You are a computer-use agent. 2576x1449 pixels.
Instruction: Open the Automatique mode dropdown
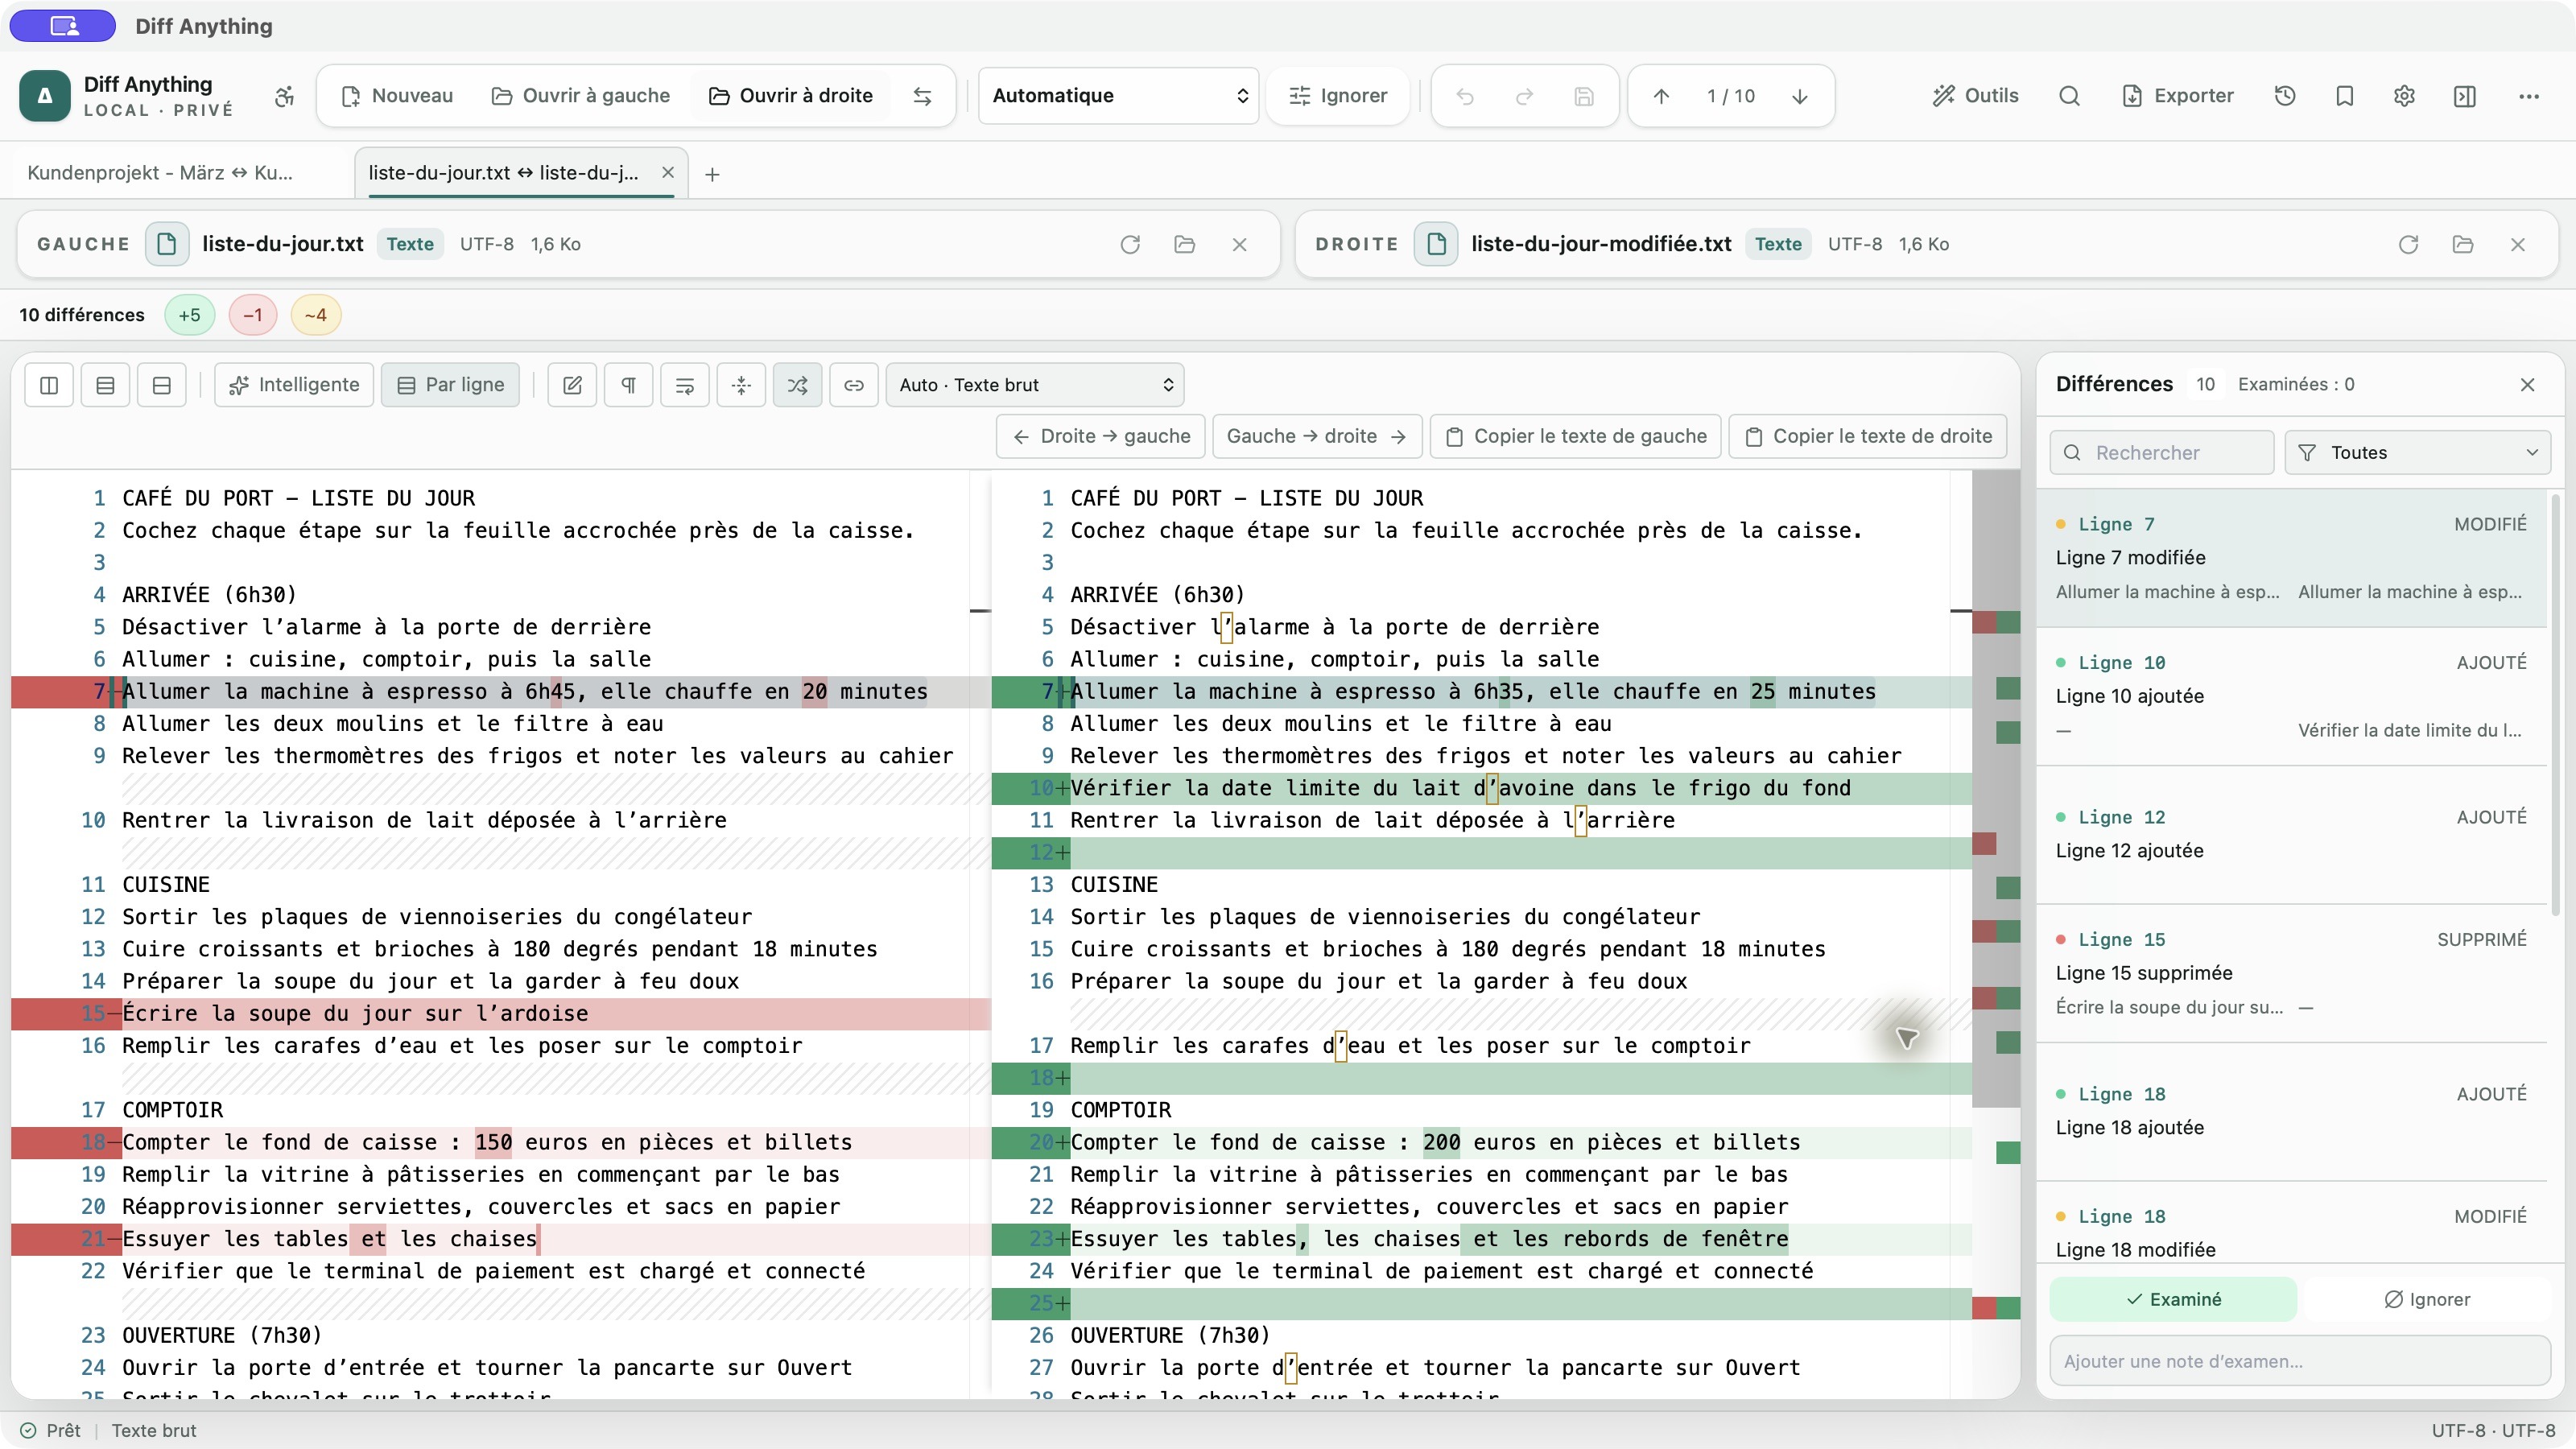point(1118,96)
